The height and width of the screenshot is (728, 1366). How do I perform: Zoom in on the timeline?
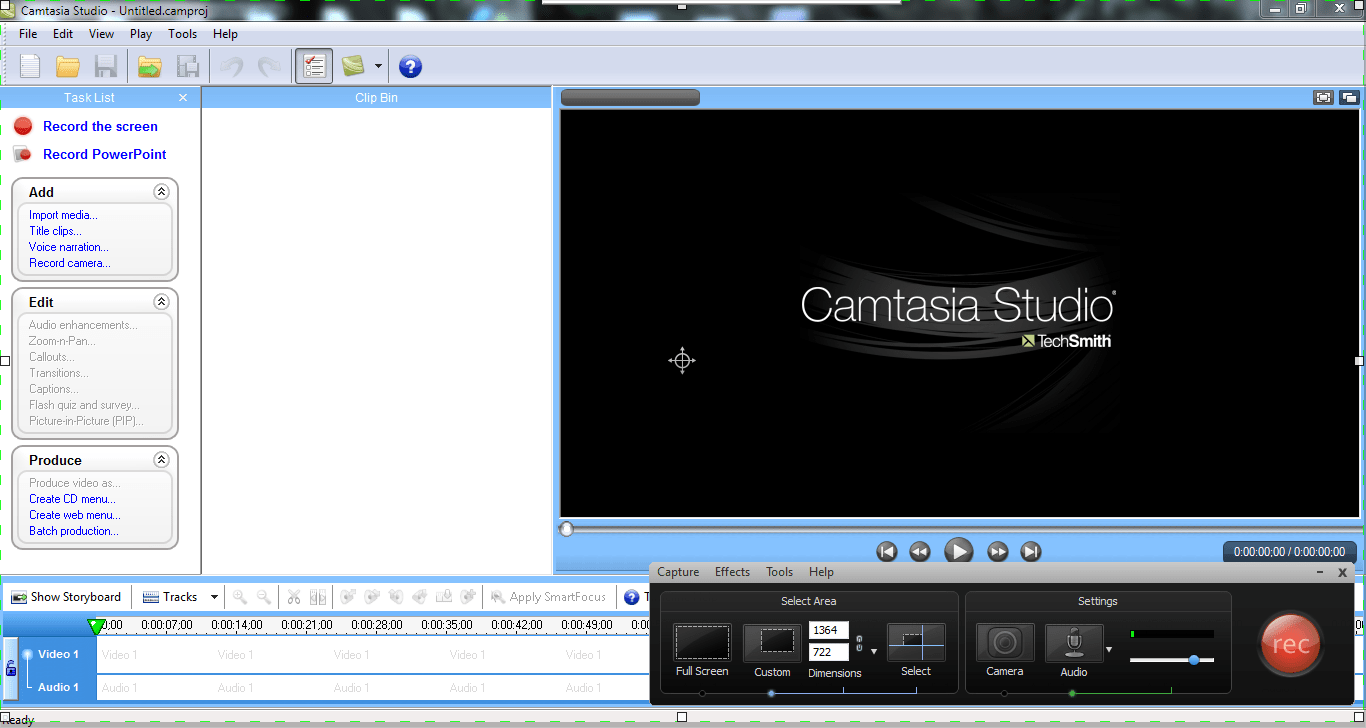tap(240, 597)
